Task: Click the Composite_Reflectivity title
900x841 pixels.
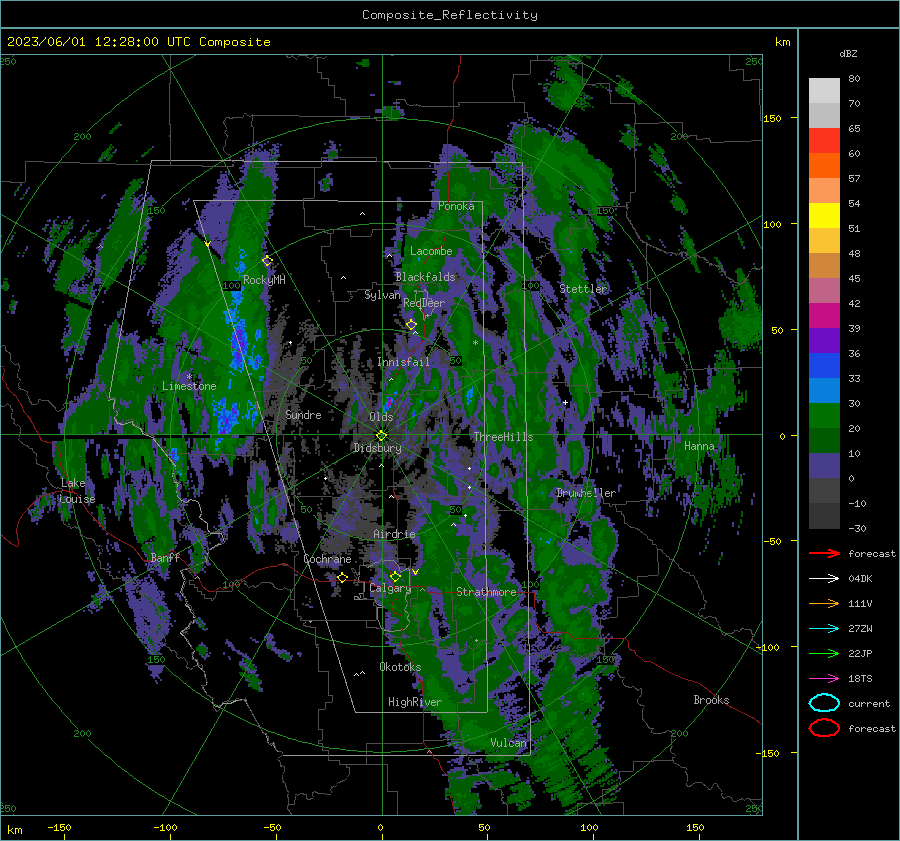Action: 450,15
